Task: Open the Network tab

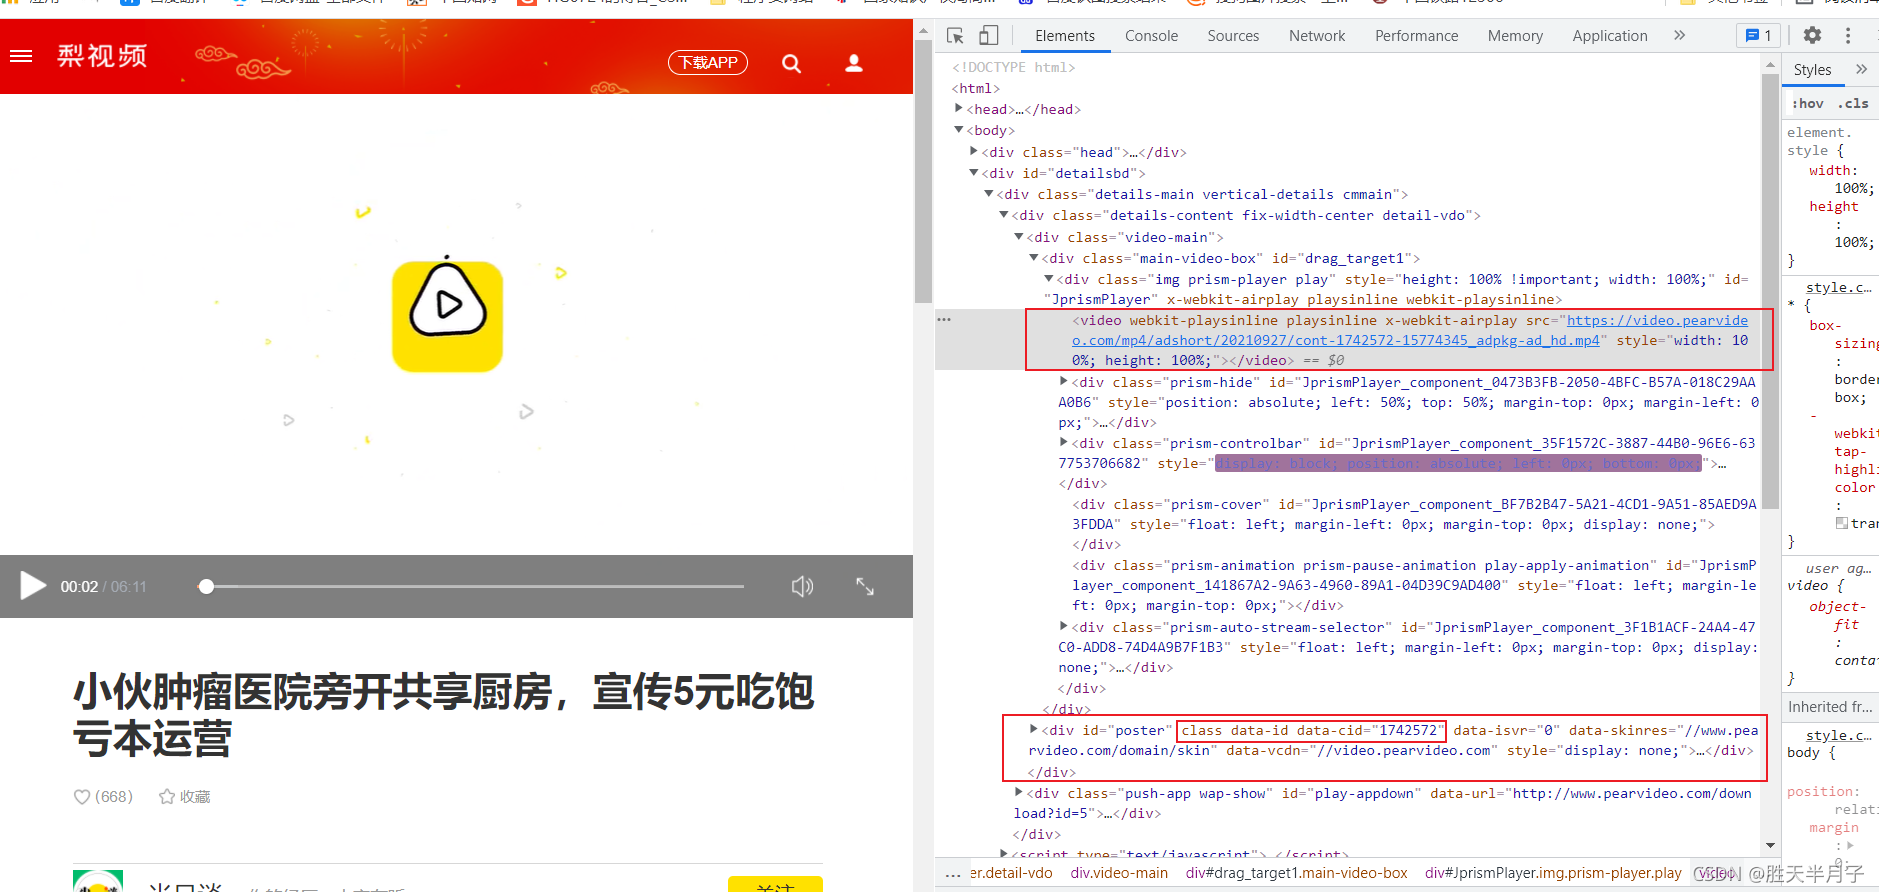Action: point(1317,36)
